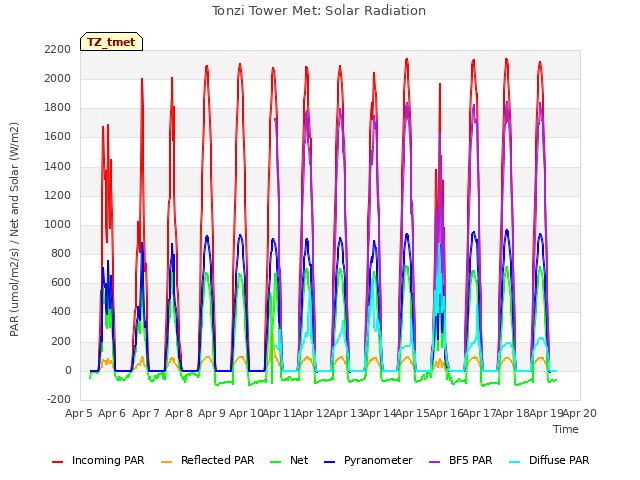
Task: Click the -200 y-axis tick label
Action: point(59,399)
